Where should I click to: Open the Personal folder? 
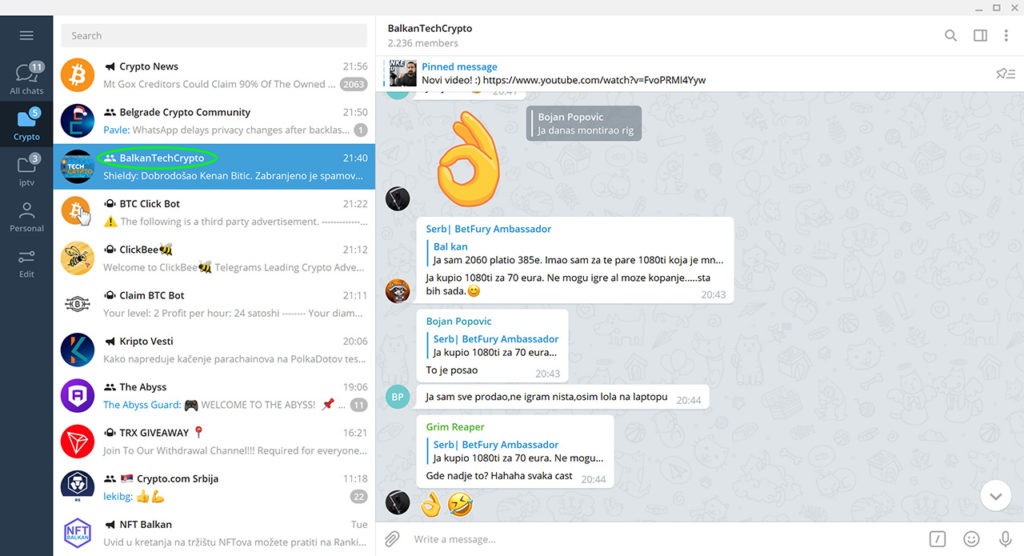[26, 216]
